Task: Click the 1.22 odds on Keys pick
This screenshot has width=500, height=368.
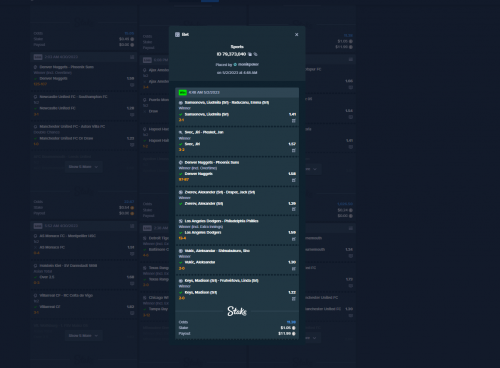Action: tap(292, 292)
